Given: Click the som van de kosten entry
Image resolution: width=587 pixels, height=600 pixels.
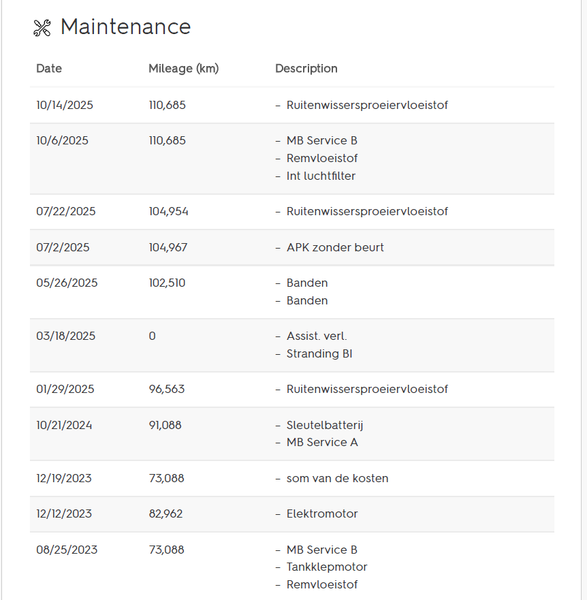Looking at the screenshot, I should (x=338, y=478).
